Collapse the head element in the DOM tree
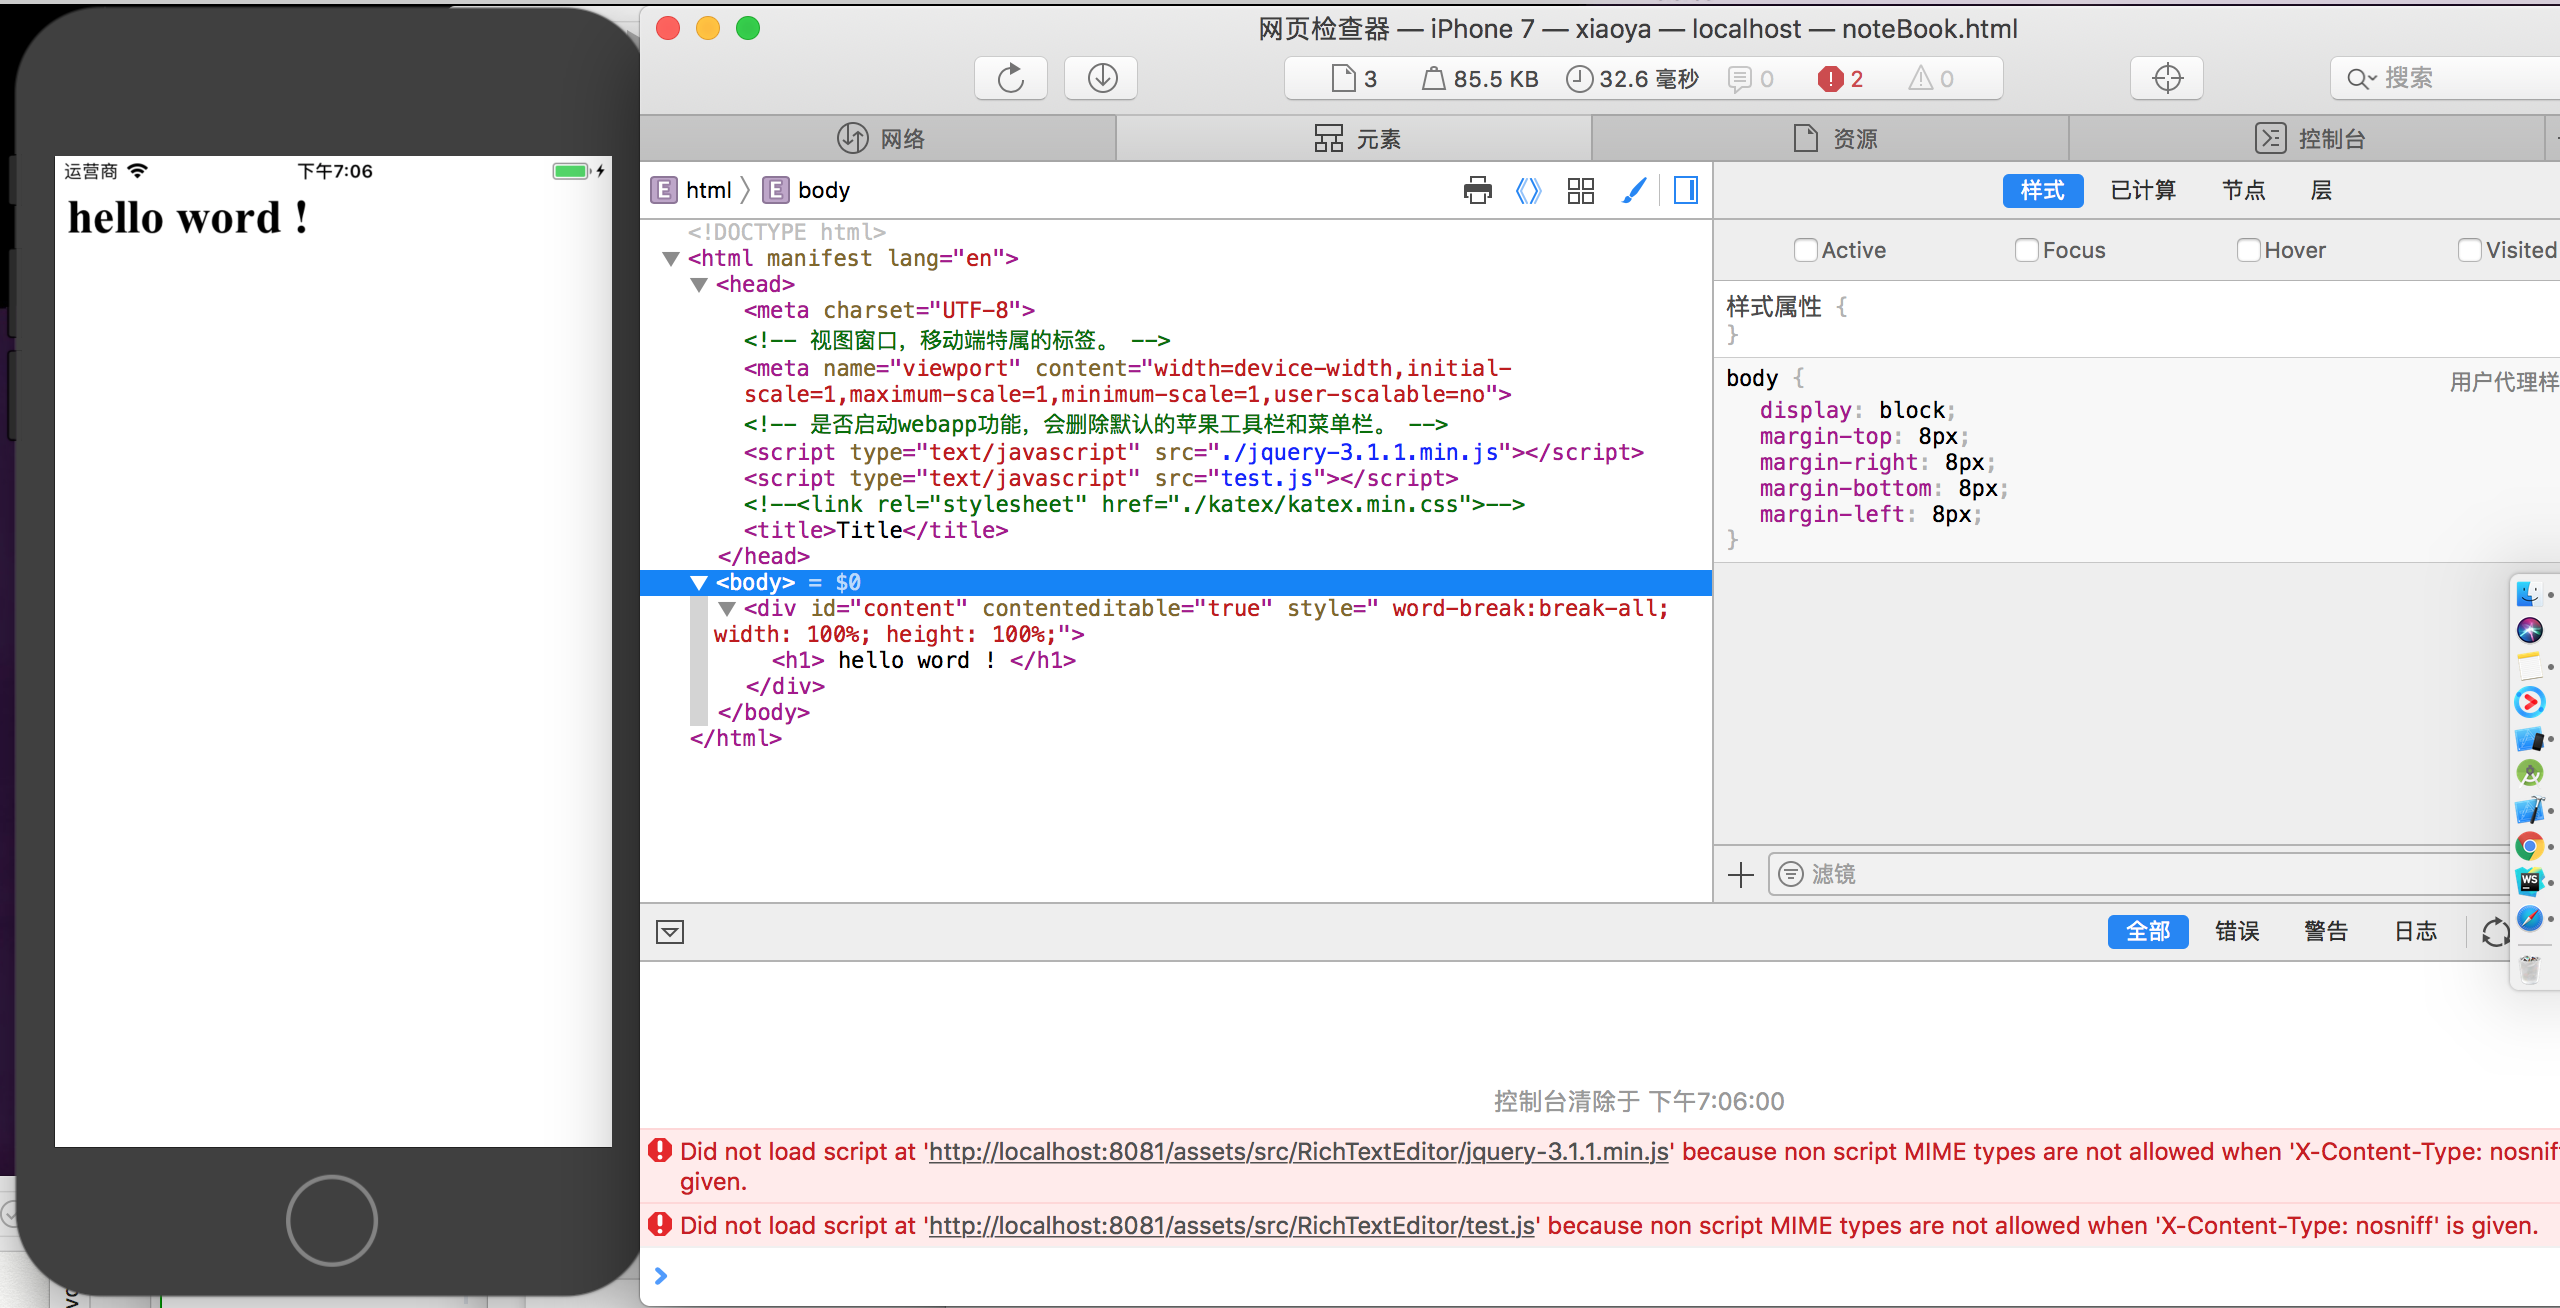The image size is (2560, 1308). click(698, 284)
